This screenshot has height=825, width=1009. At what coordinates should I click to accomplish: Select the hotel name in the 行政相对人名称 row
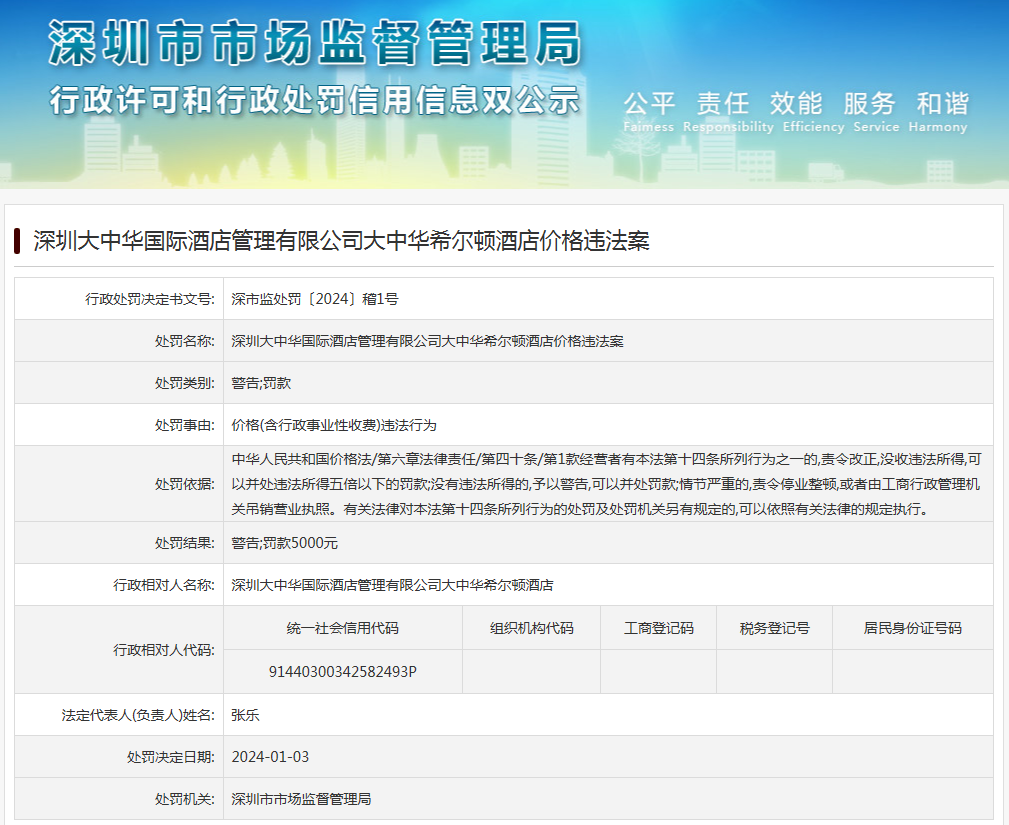393,585
